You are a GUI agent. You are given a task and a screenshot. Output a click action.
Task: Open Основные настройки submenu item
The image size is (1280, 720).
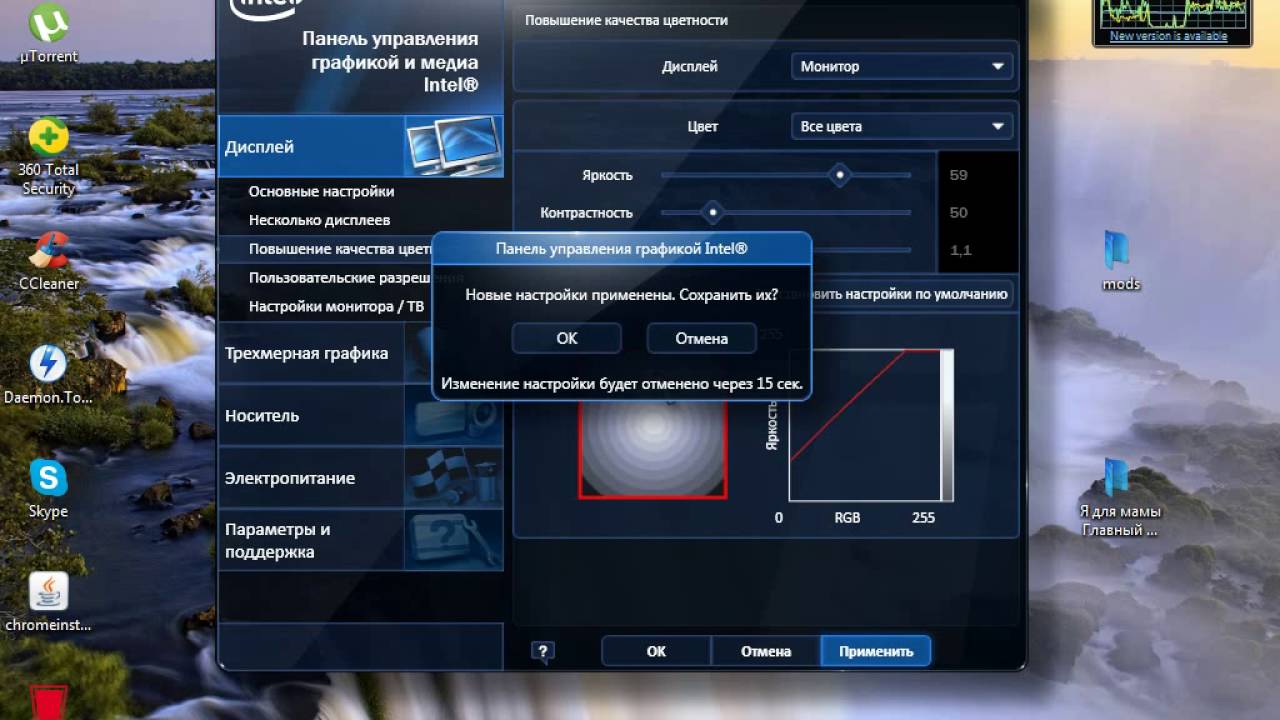[321, 191]
